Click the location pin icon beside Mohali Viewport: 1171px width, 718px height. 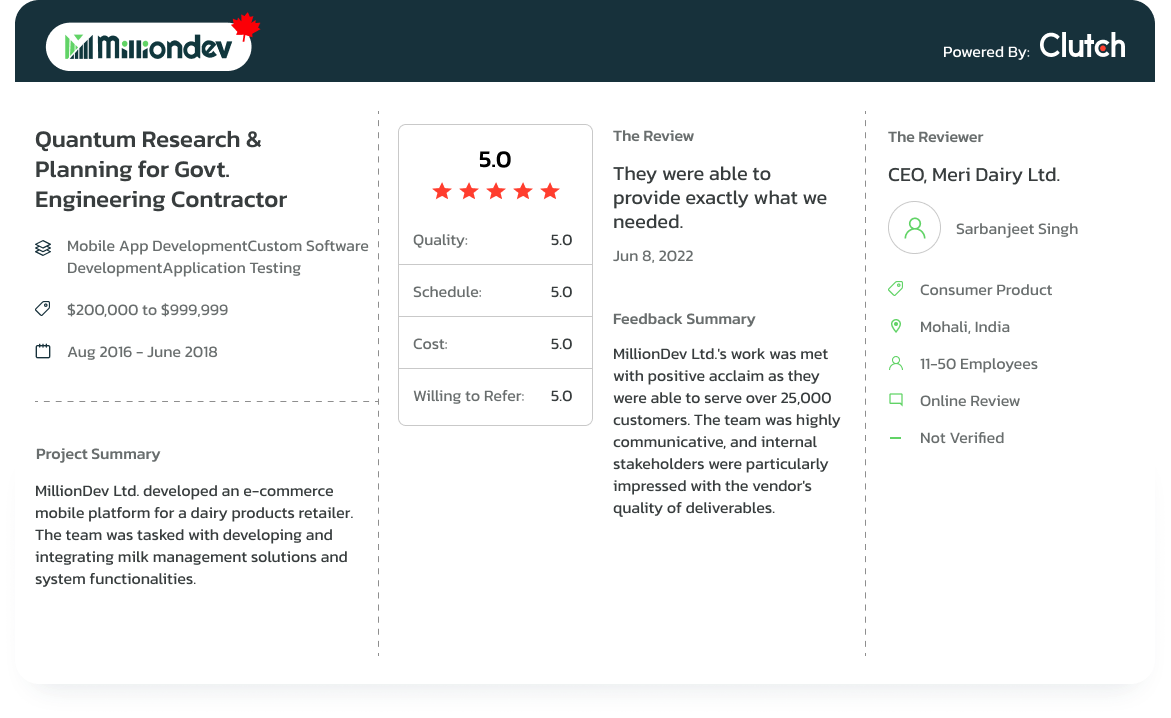896,327
